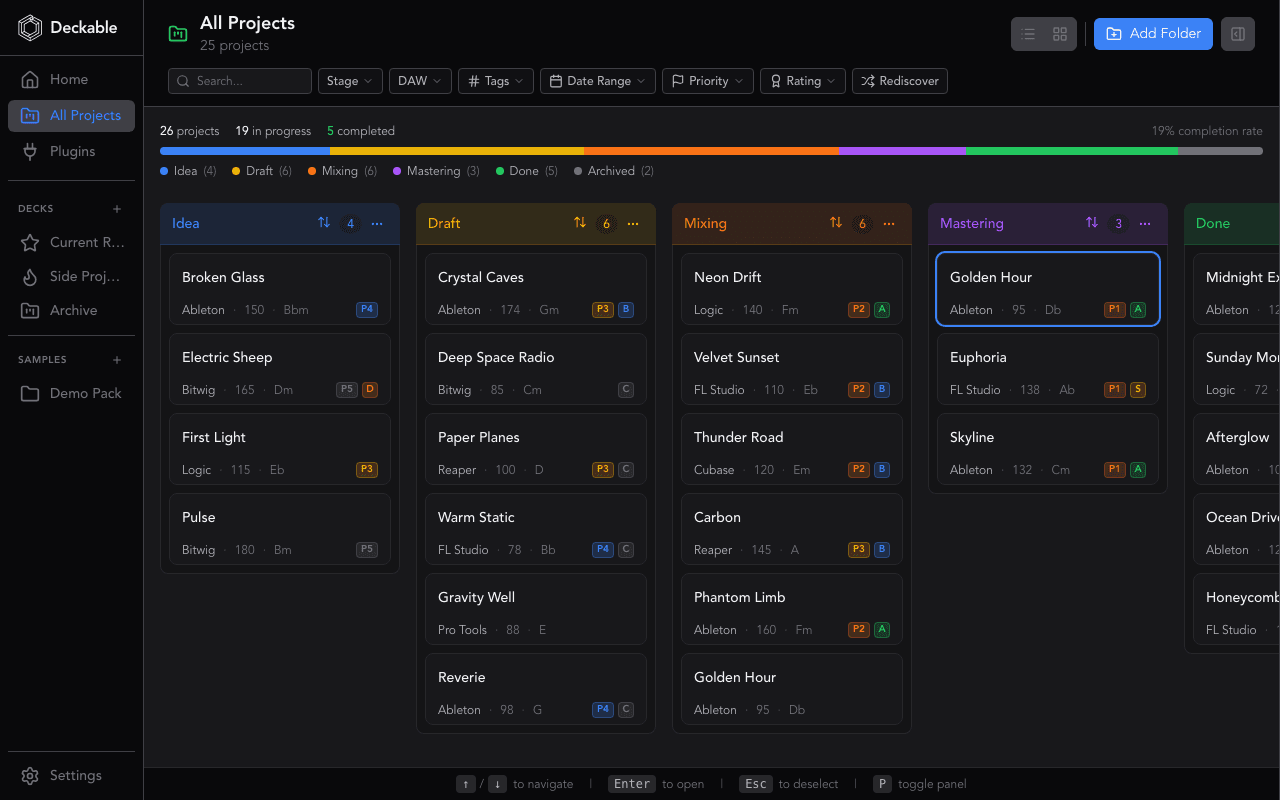Click the Deckable logo icon

[30, 28]
